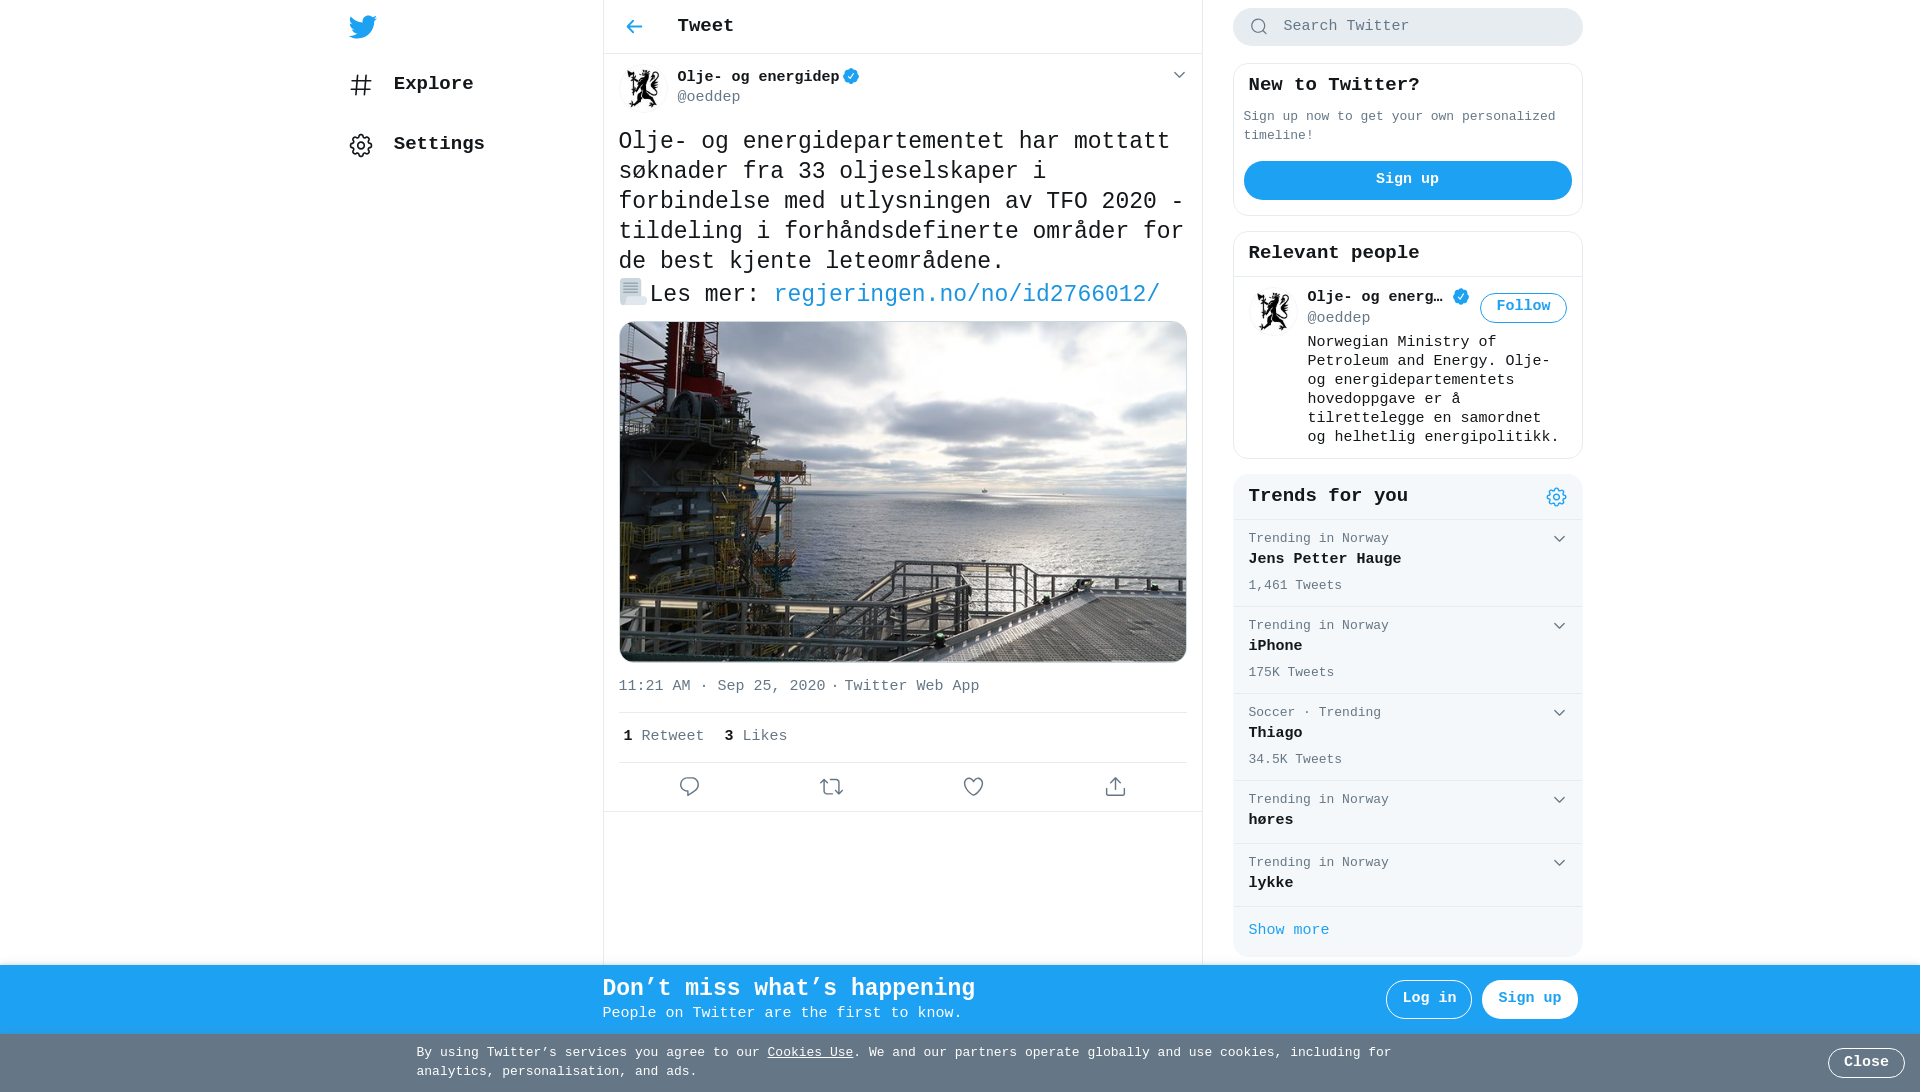Click the Twitter bird logo
The width and height of the screenshot is (1920, 1092).
(x=363, y=27)
